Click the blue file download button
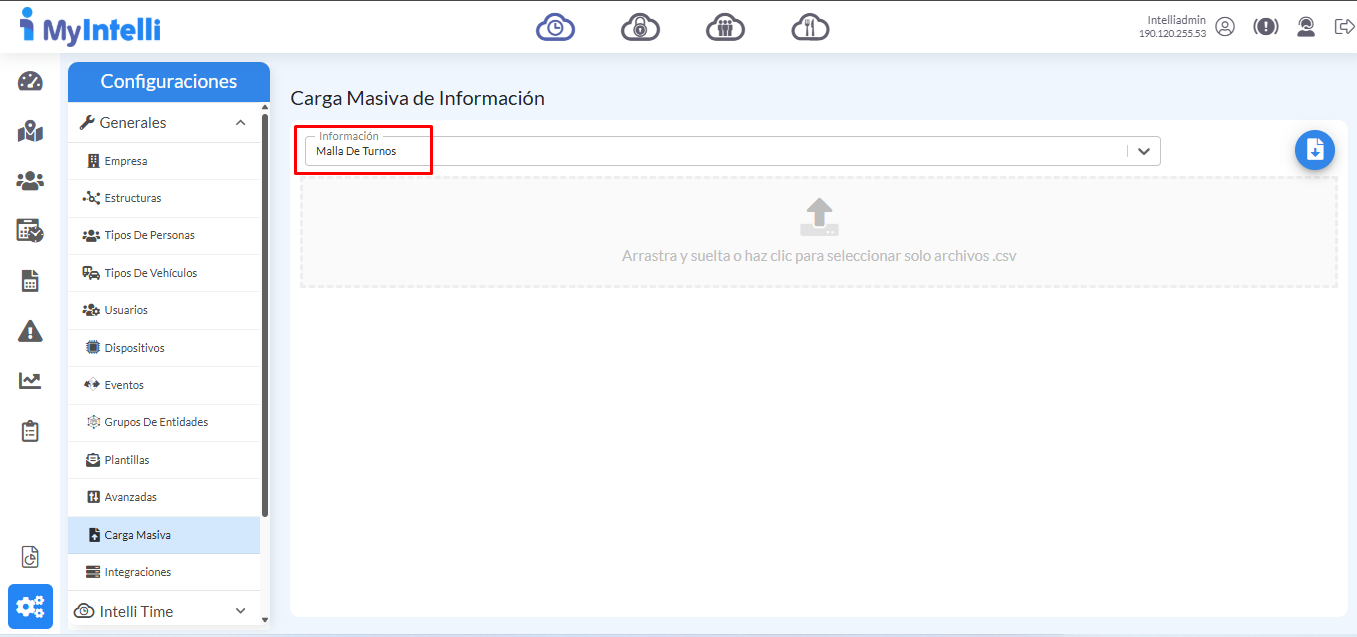Image resolution: width=1357 pixels, height=637 pixels. click(1314, 150)
